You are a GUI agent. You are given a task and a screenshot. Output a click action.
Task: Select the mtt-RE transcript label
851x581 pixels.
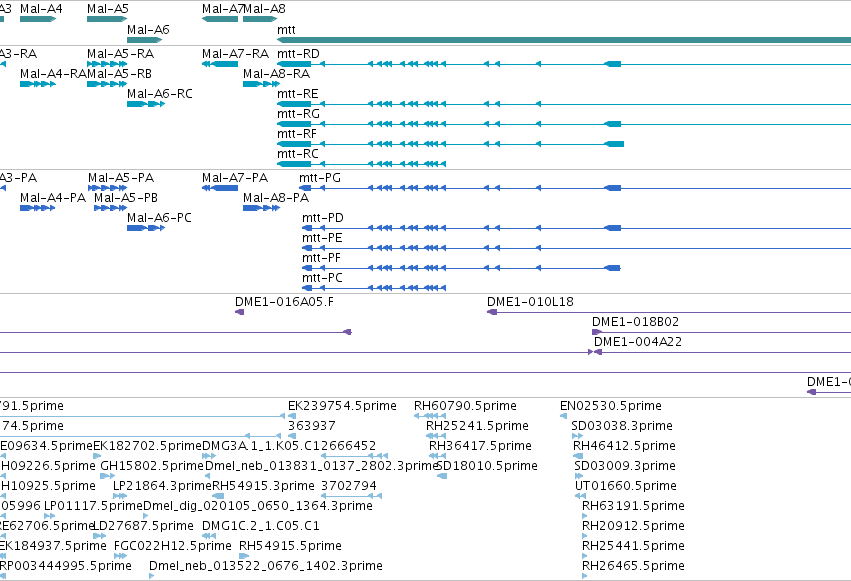(298, 94)
